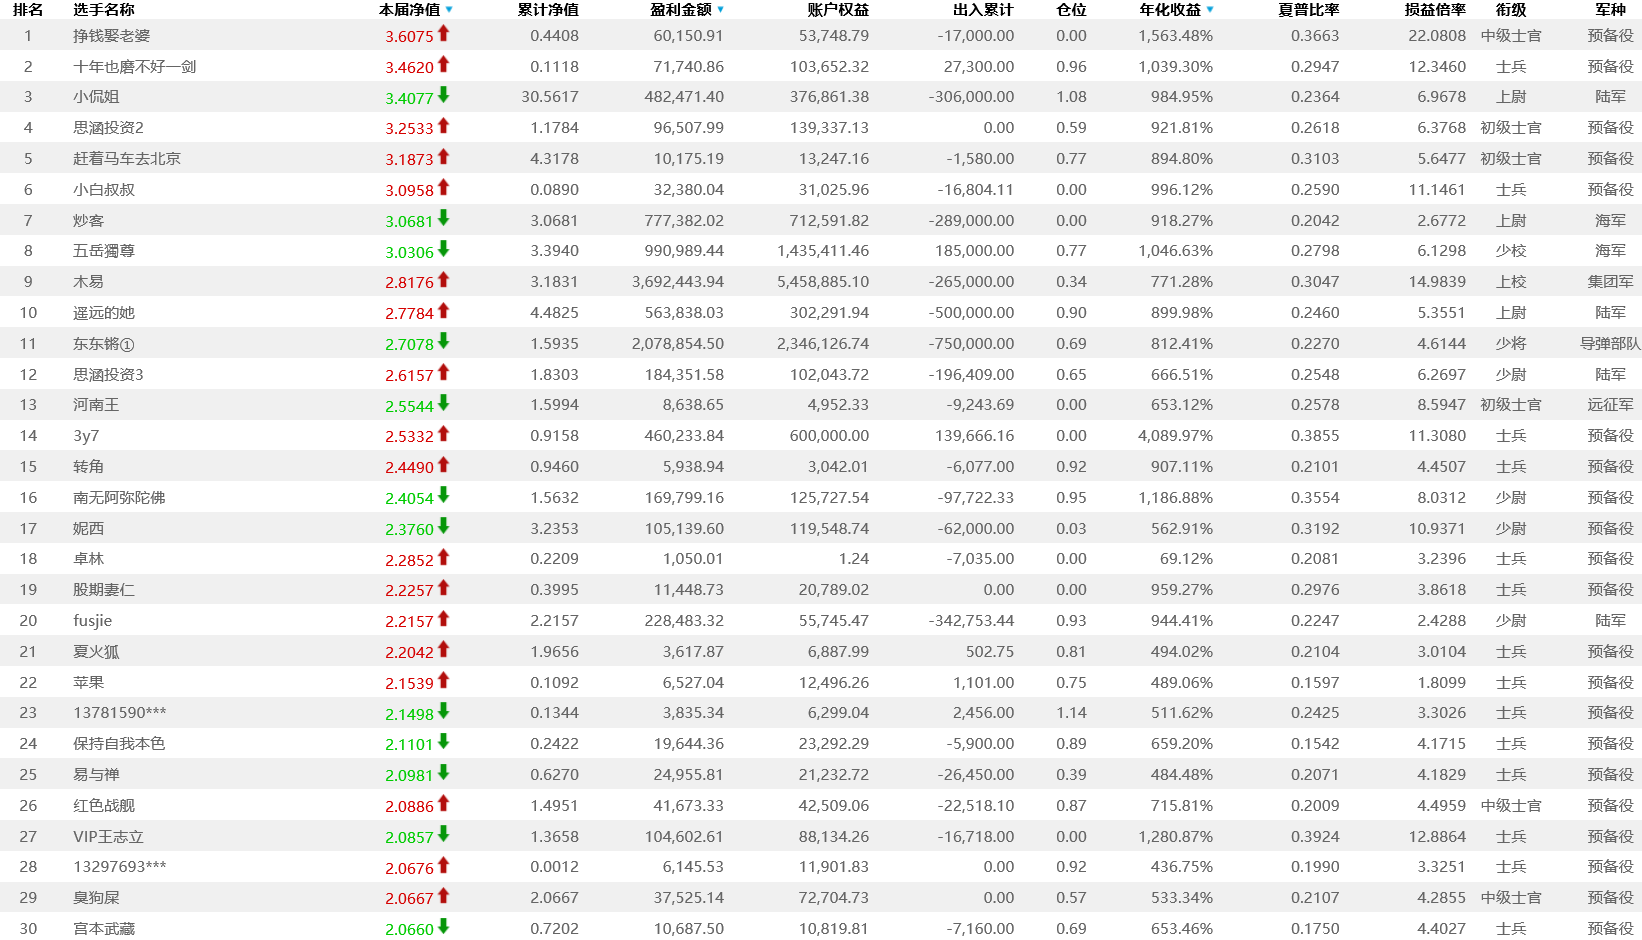Click red up arrow for 挣钱娶老婆
Screen dimensions: 1642x940
443,33
